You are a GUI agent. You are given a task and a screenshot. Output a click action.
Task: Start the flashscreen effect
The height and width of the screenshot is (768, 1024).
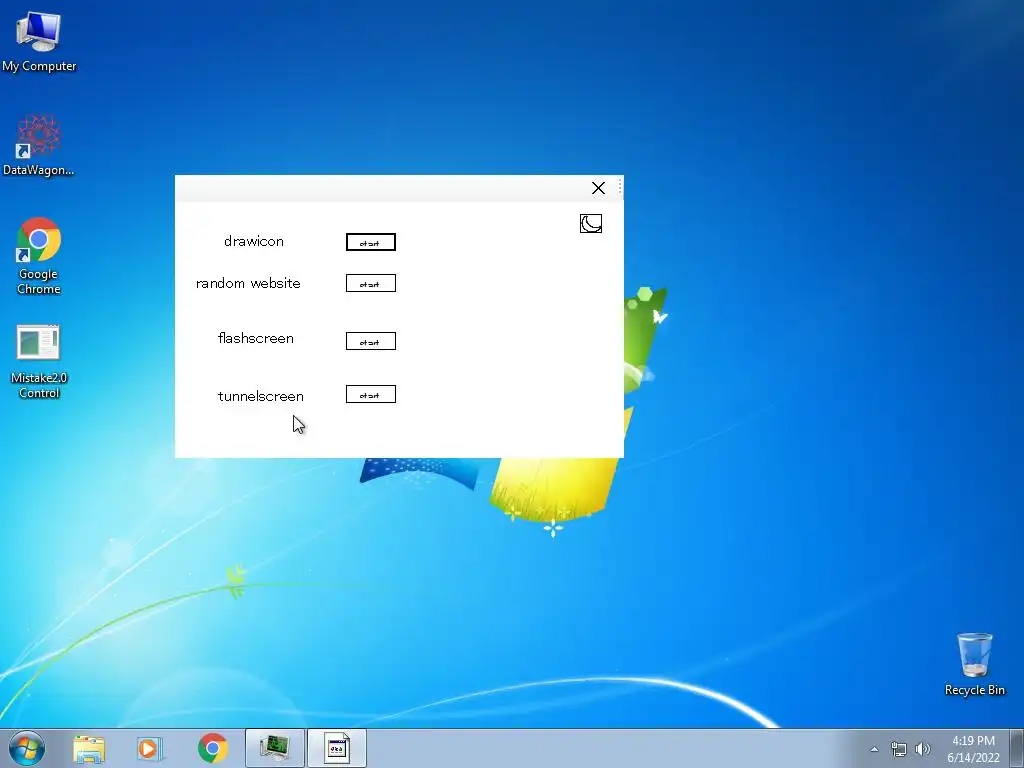click(370, 341)
